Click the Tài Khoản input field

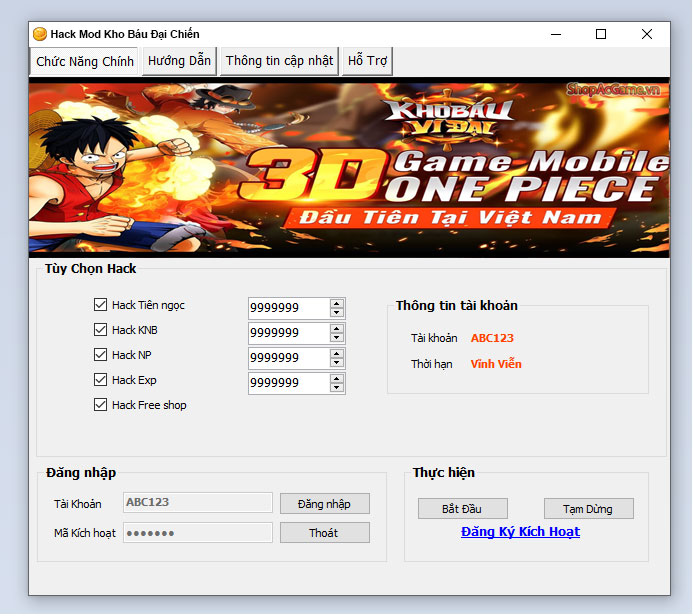tap(198, 502)
